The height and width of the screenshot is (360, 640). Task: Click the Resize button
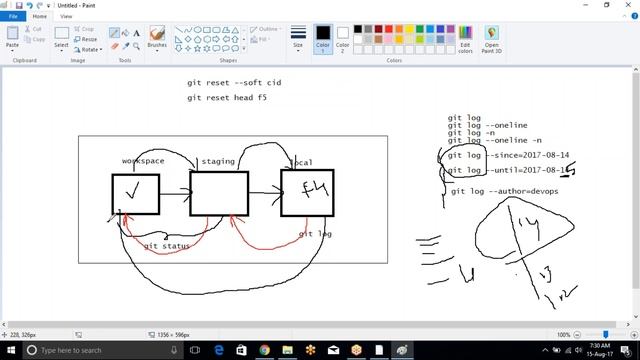[86, 39]
